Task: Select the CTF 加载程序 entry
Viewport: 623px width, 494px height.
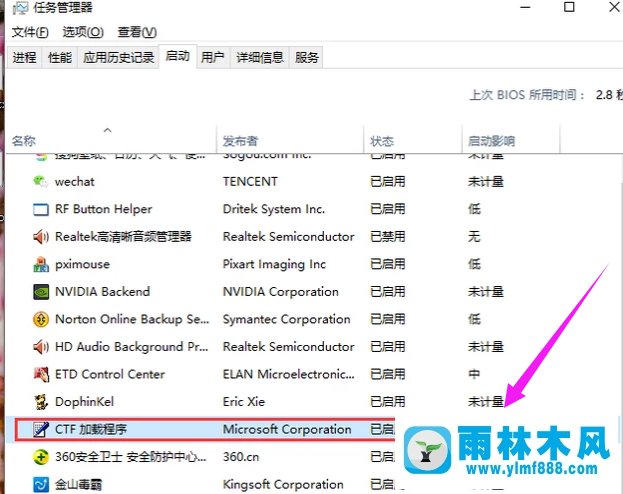Action: [91, 429]
